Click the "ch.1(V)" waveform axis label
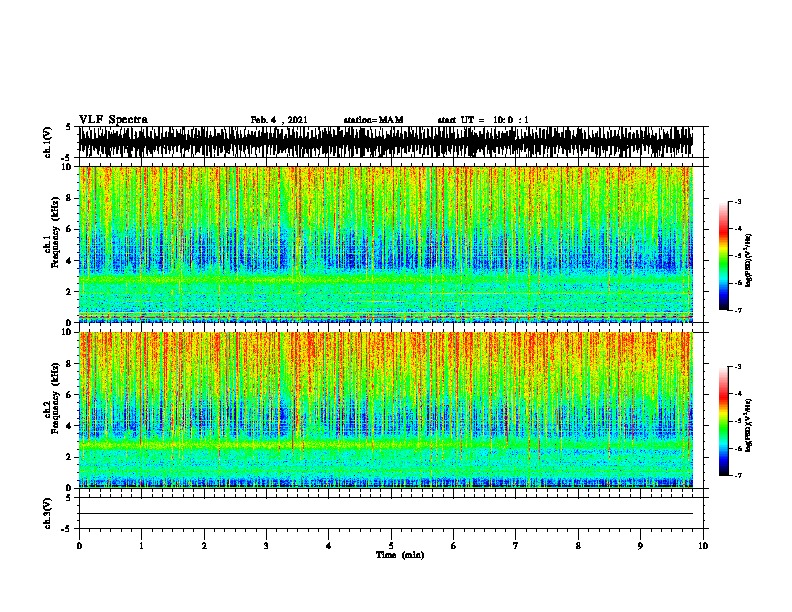This screenshot has height=612, width=792. tap(47, 142)
